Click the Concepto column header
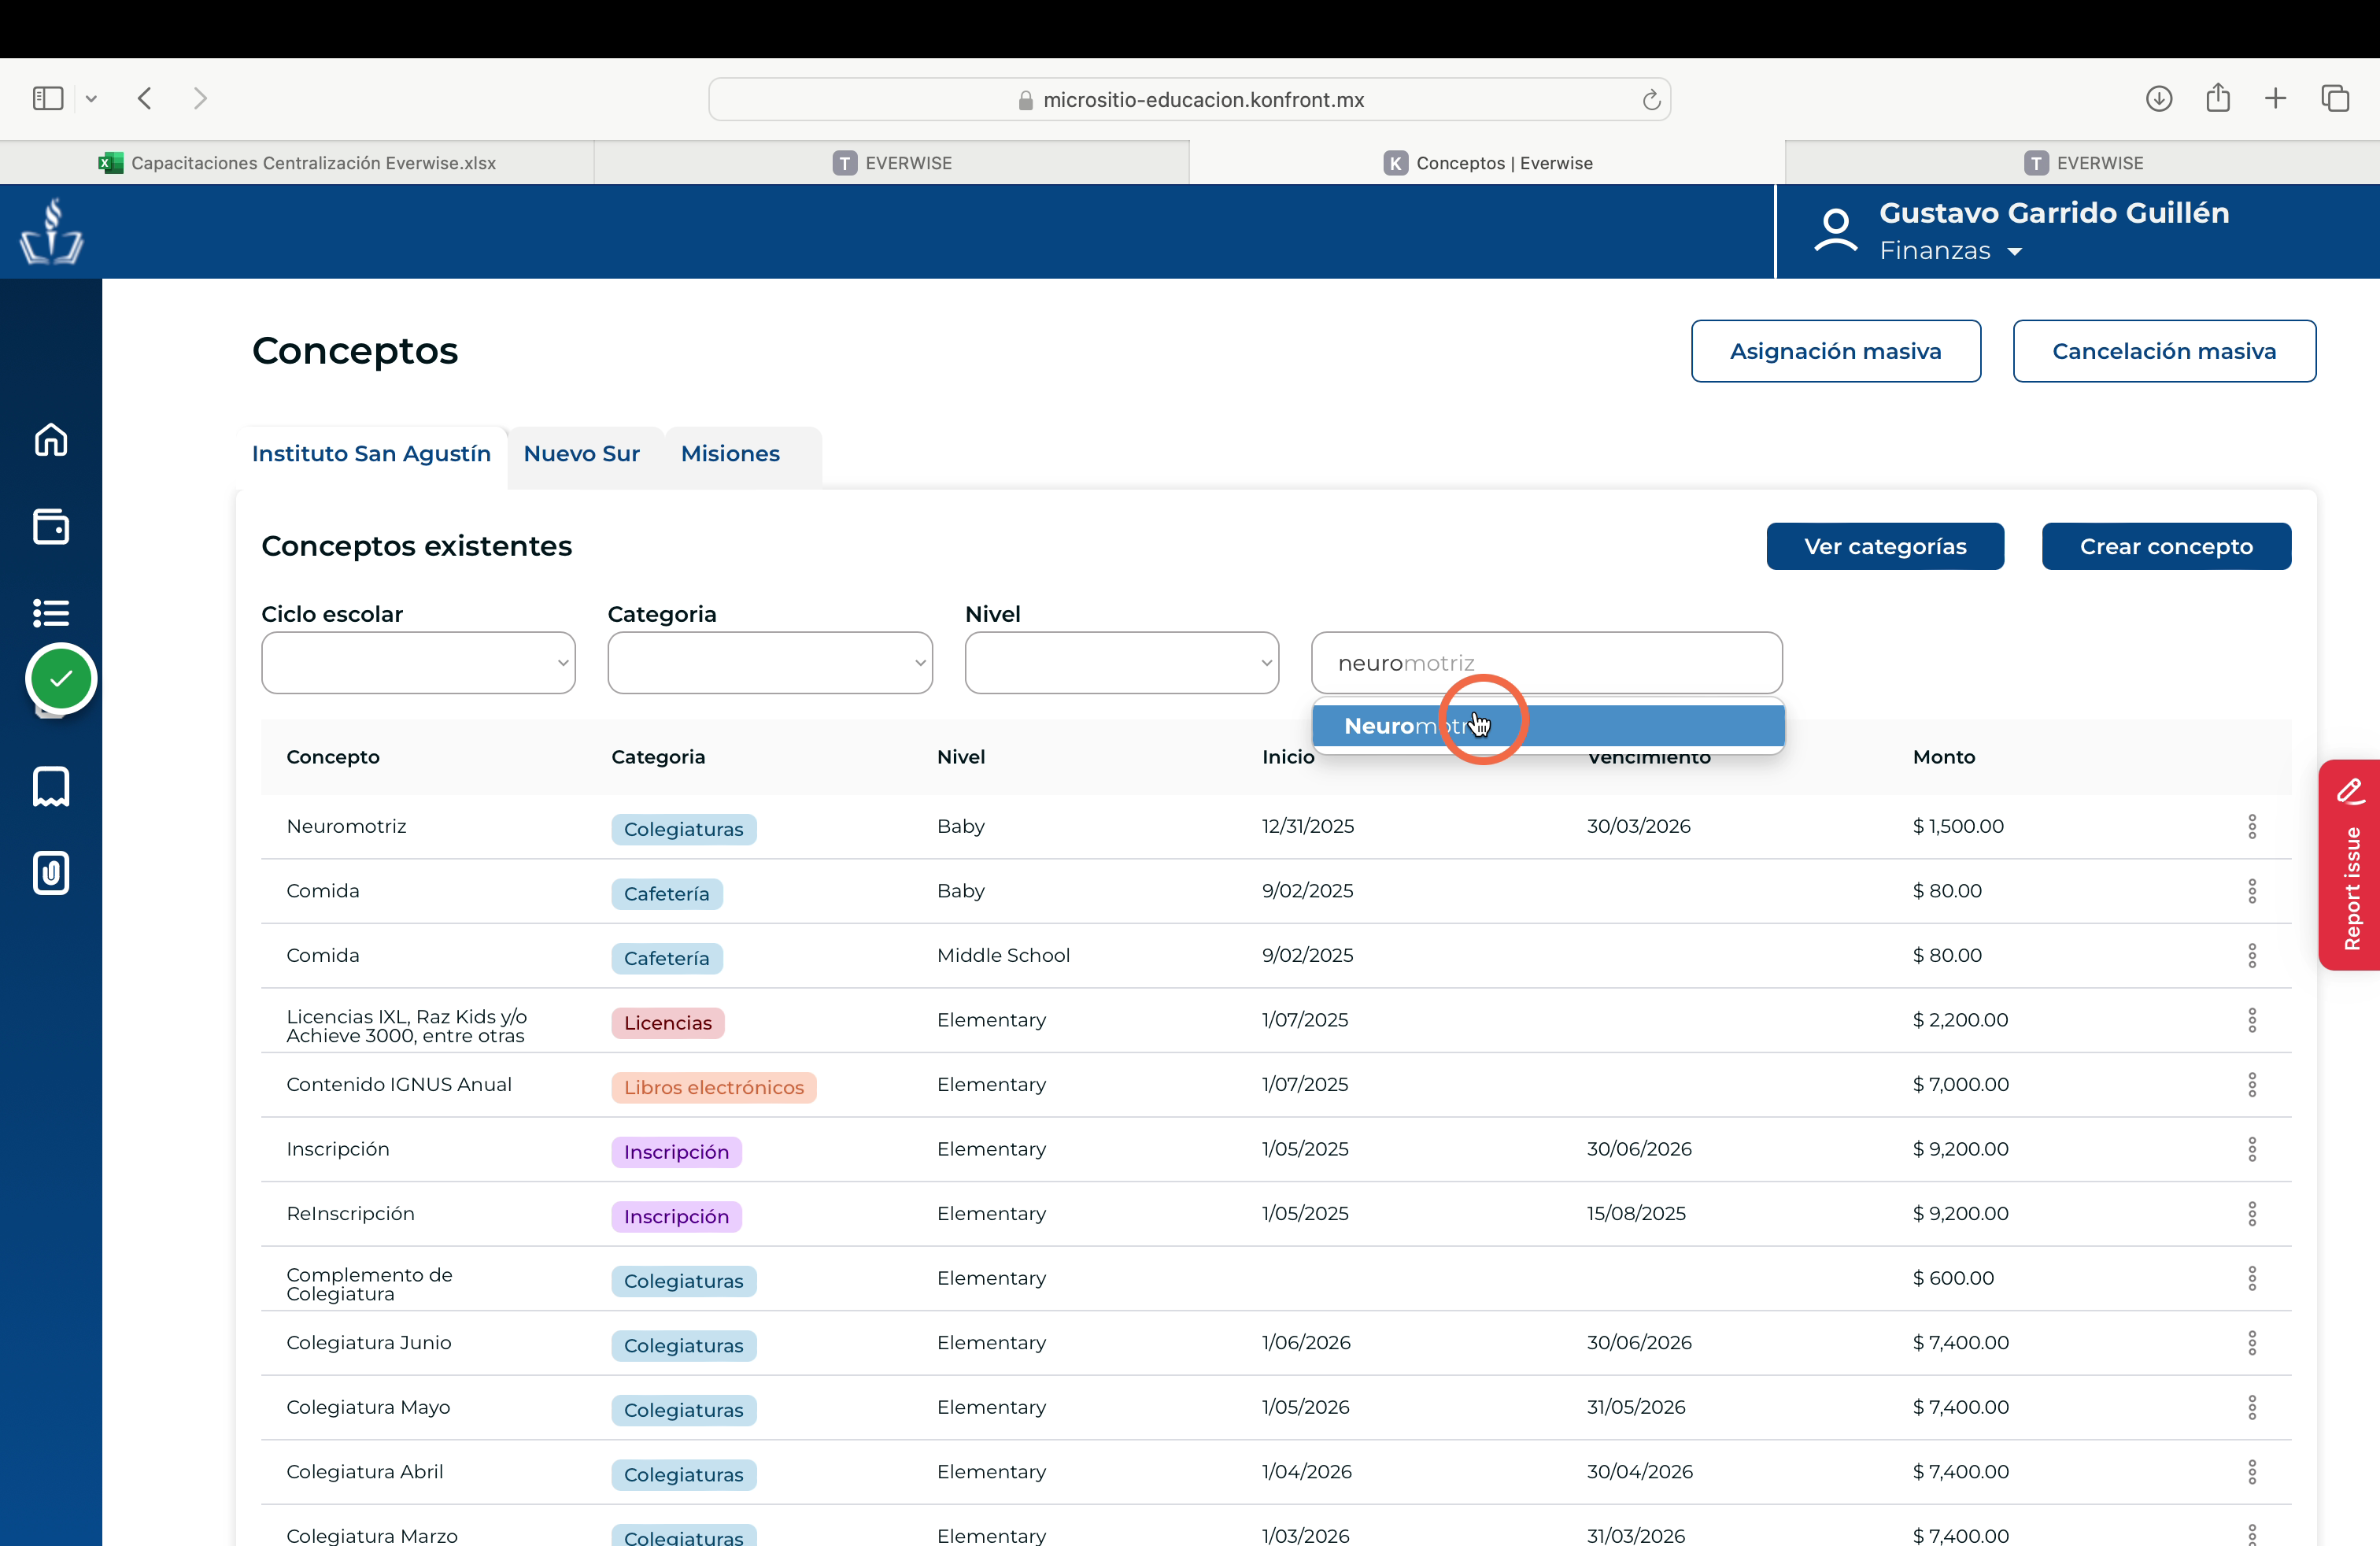 (x=333, y=757)
